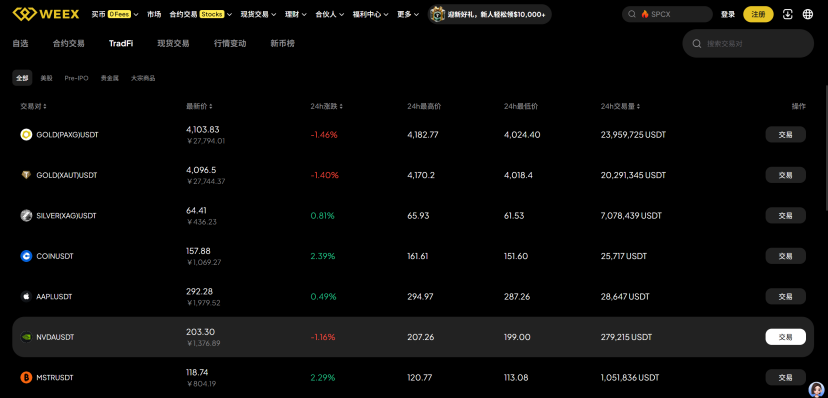Click the magnifier icon in SPCX search

(x=632, y=14)
